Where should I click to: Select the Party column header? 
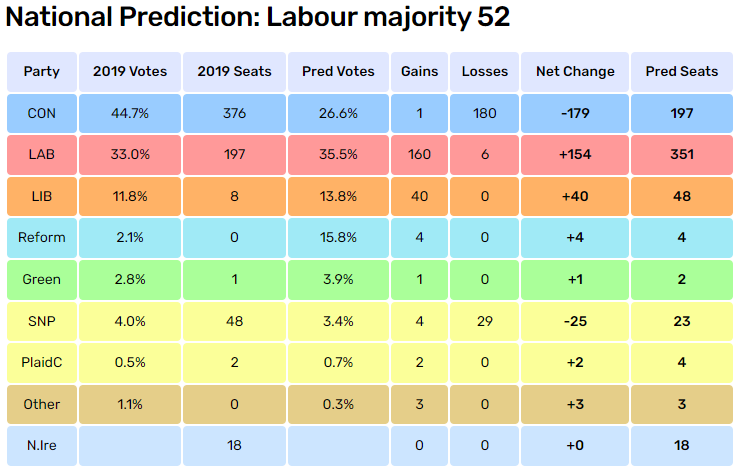point(41,72)
